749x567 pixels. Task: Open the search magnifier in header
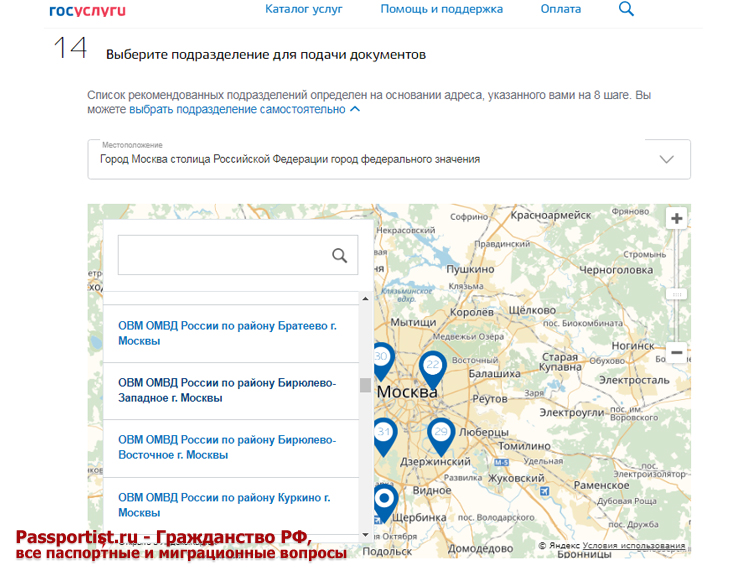(x=626, y=9)
